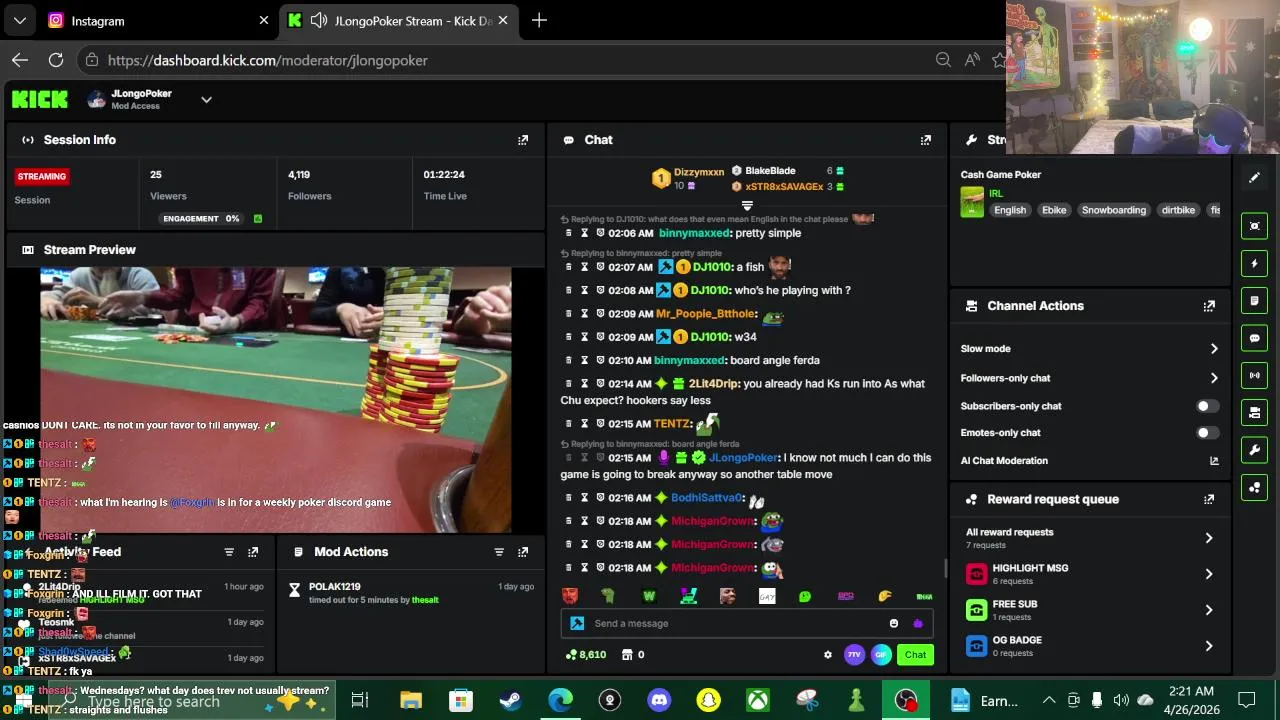Toggle Emotes-only chat switch
Screen dimensions: 1280x720
(x=1208, y=433)
